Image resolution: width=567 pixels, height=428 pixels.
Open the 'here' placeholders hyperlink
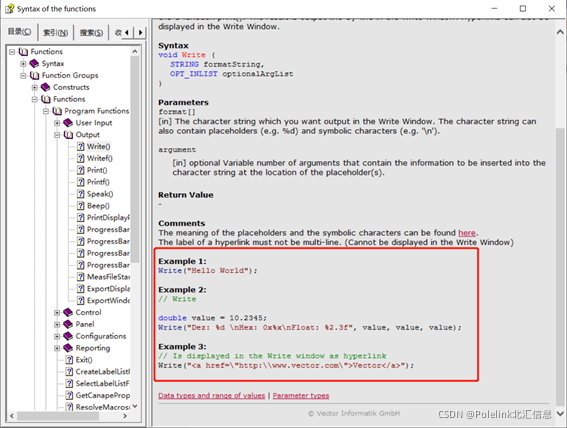pos(467,233)
